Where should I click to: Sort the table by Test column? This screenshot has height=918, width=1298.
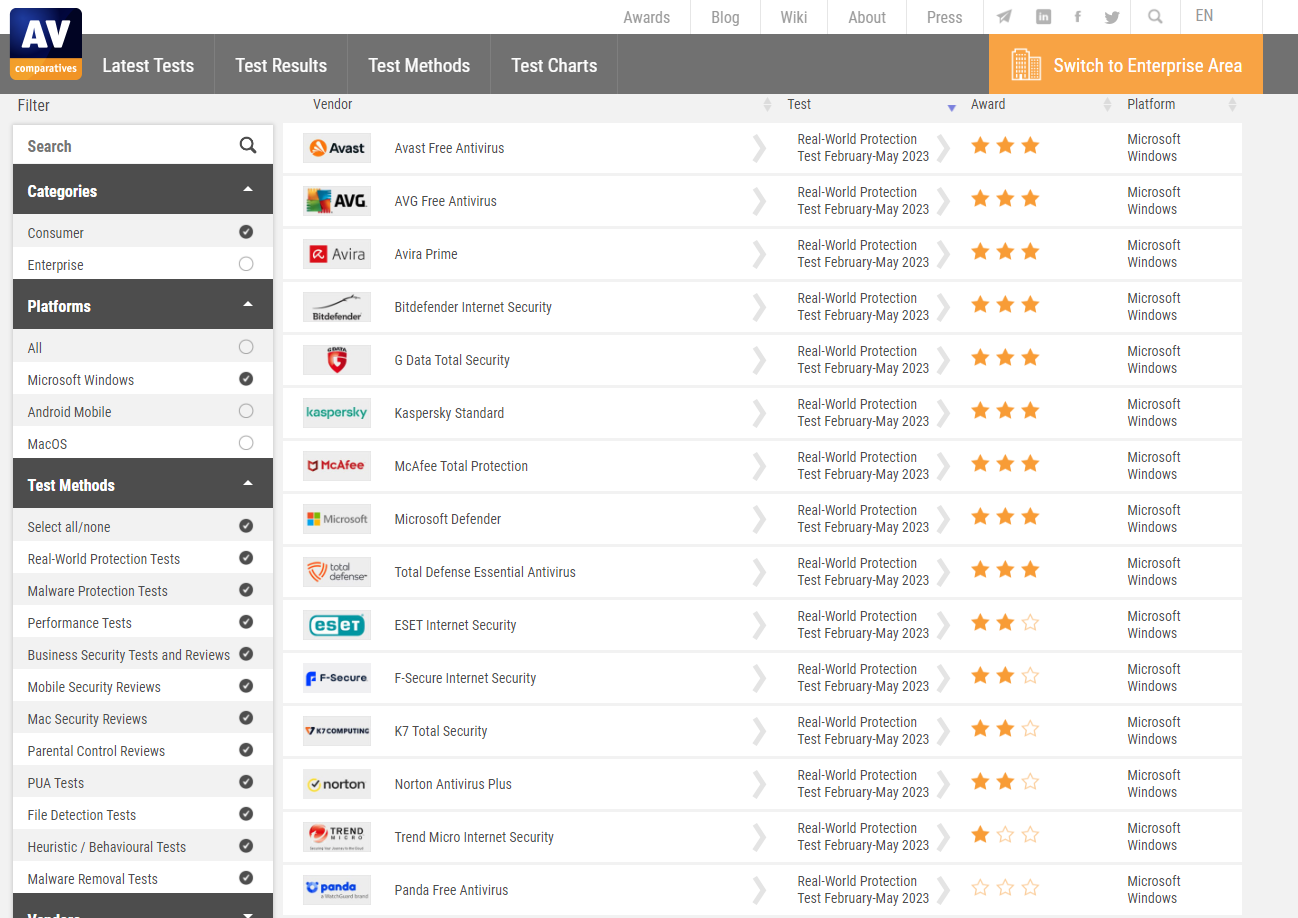coord(951,105)
